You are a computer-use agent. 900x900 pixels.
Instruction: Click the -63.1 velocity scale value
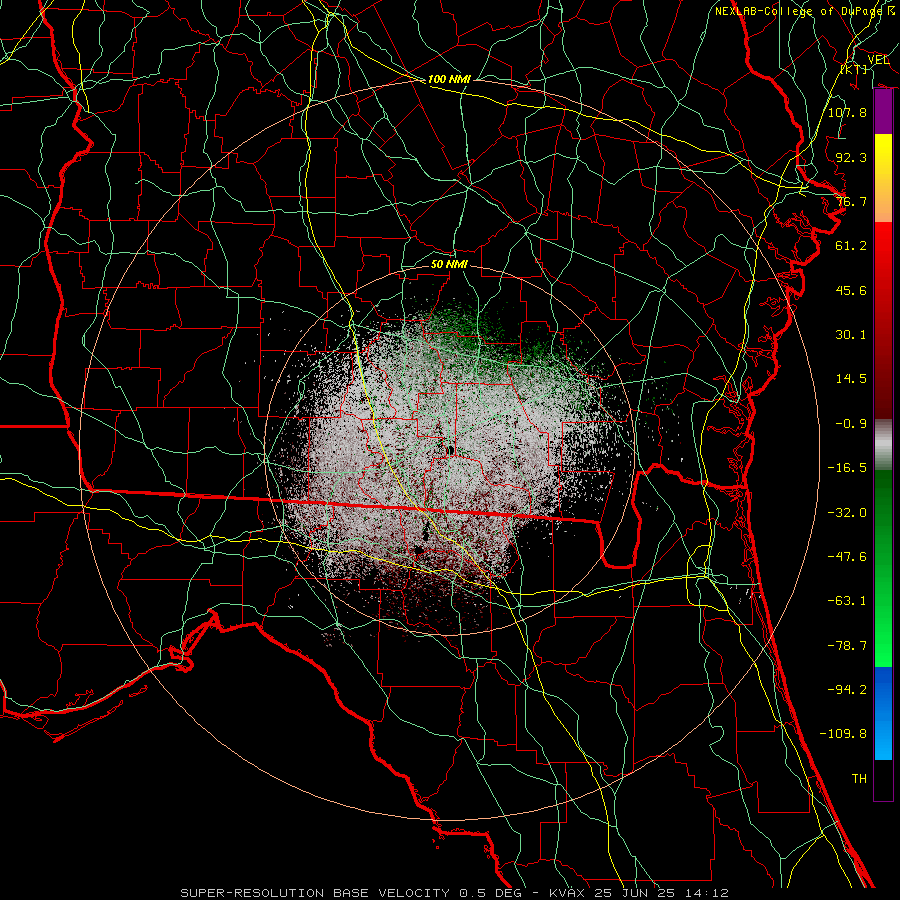847,601
